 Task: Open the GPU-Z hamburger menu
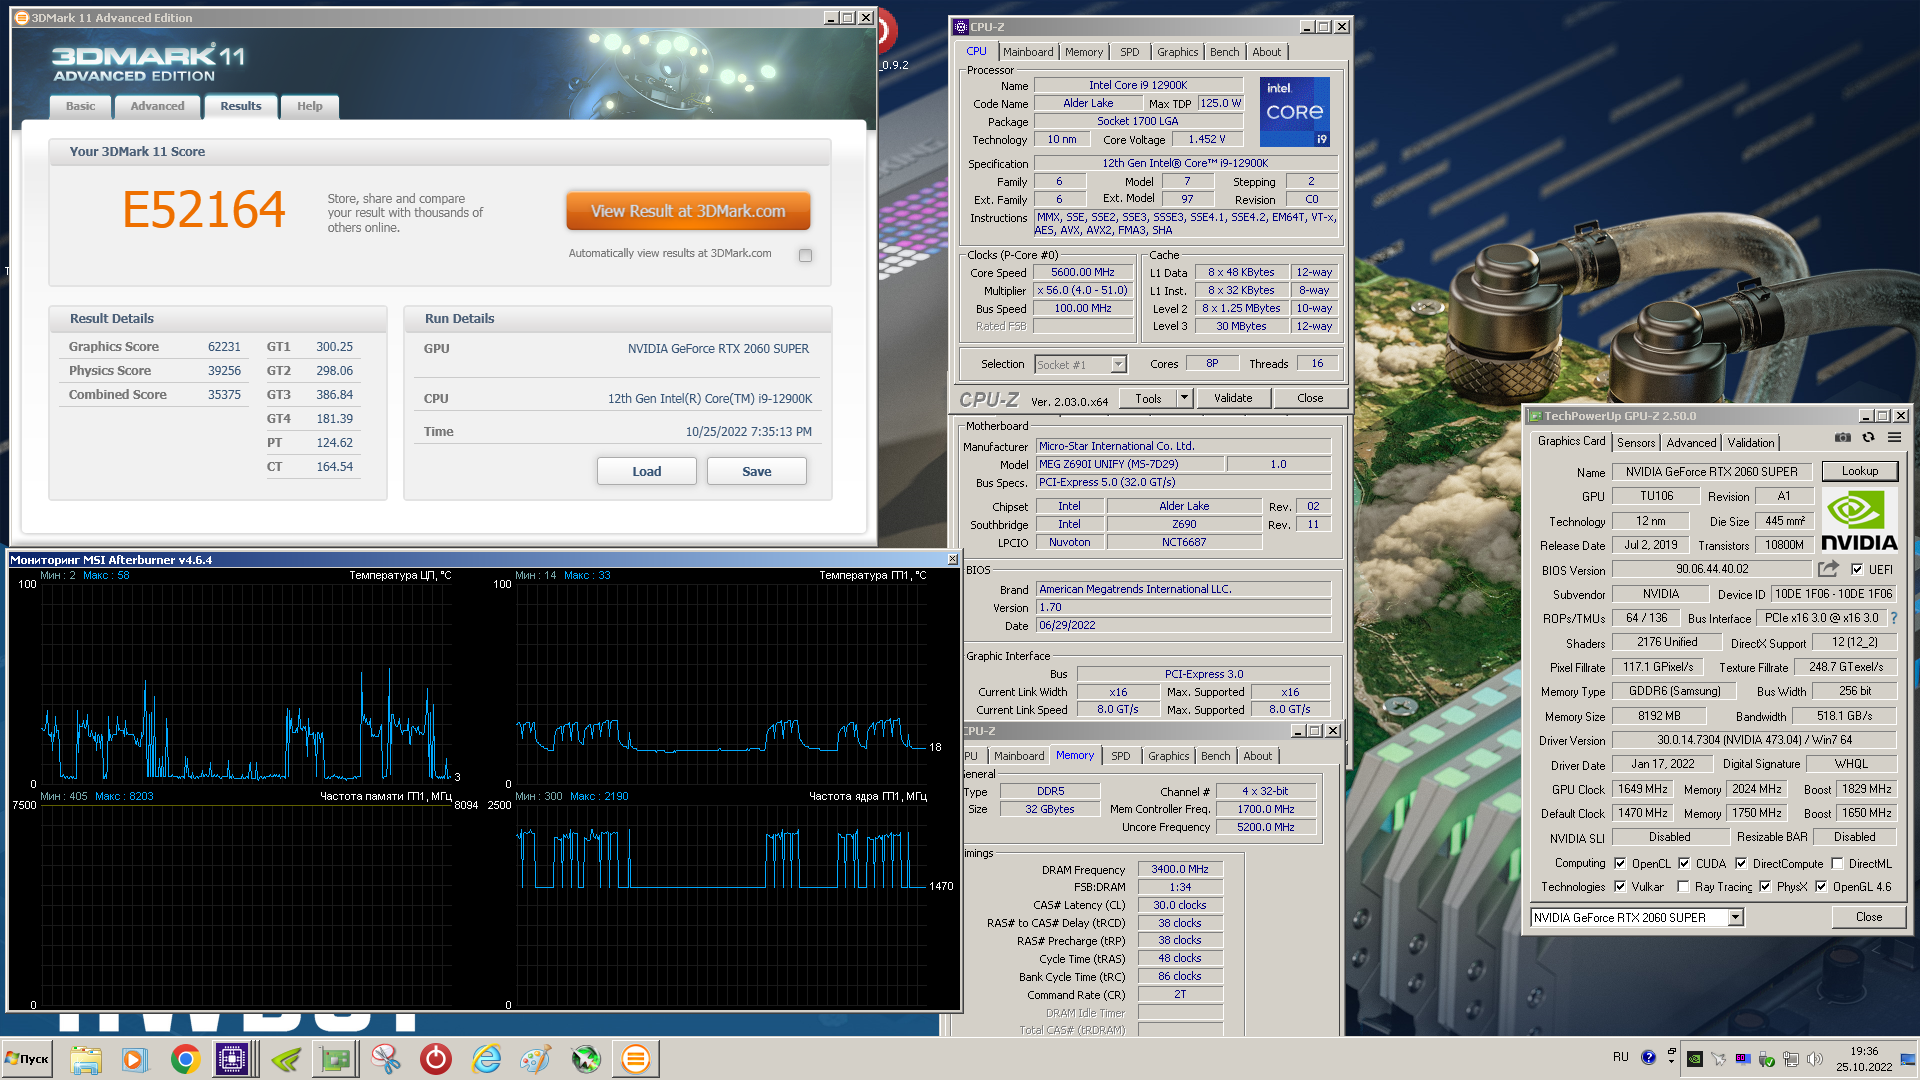1894,438
